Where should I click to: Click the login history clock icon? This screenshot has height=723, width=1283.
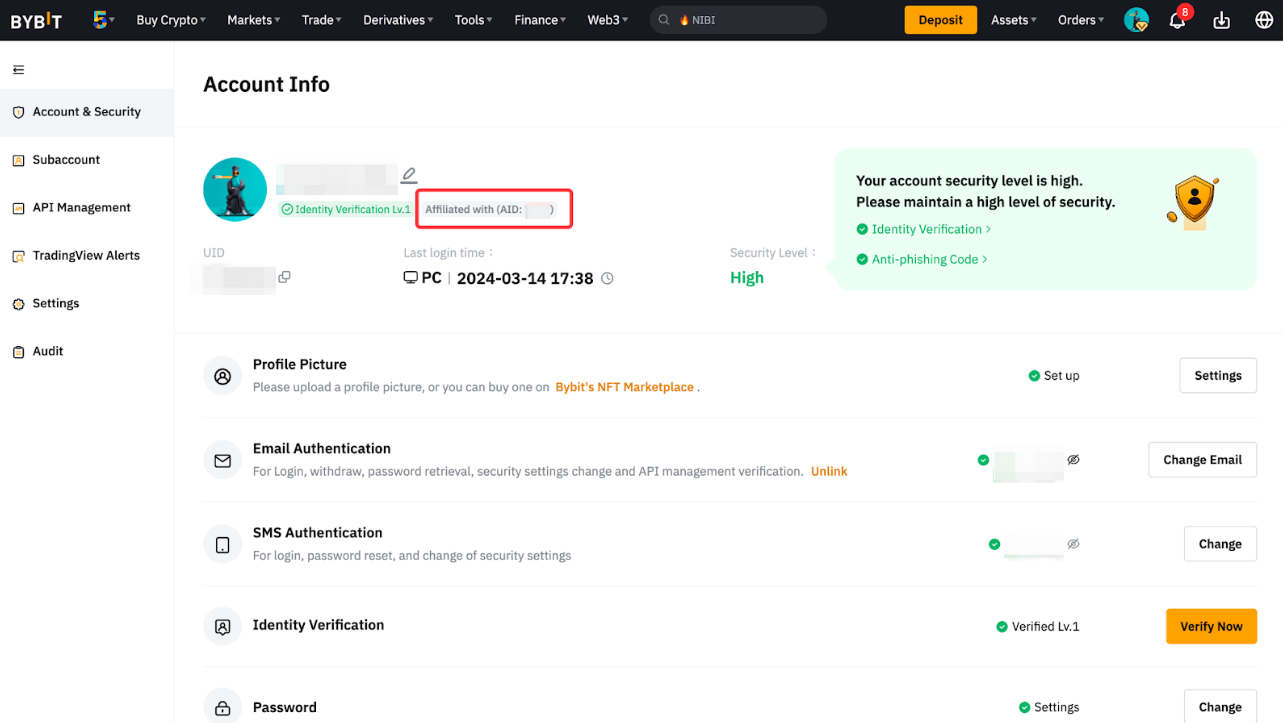(607, 278)
